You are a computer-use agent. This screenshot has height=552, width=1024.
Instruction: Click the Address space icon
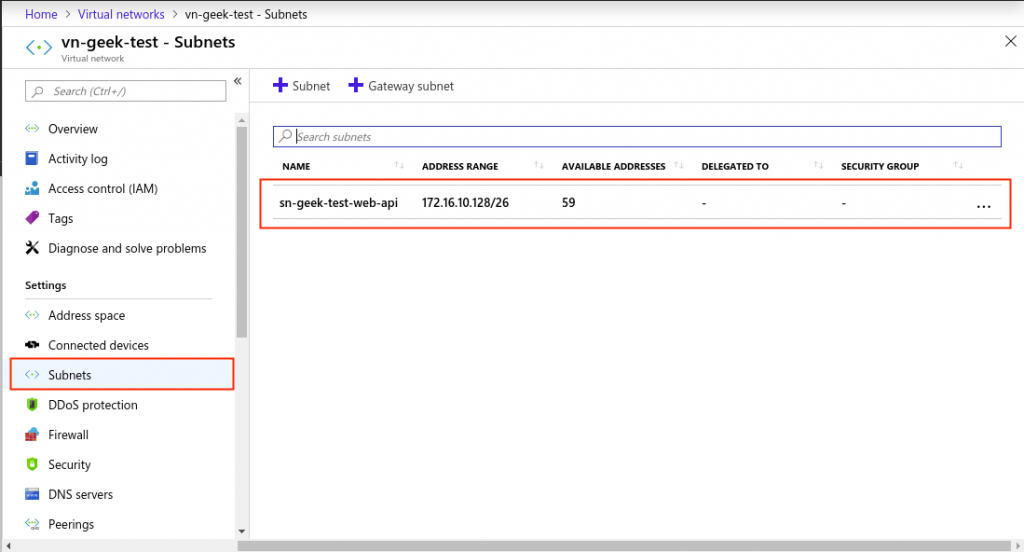click(32, 315)
